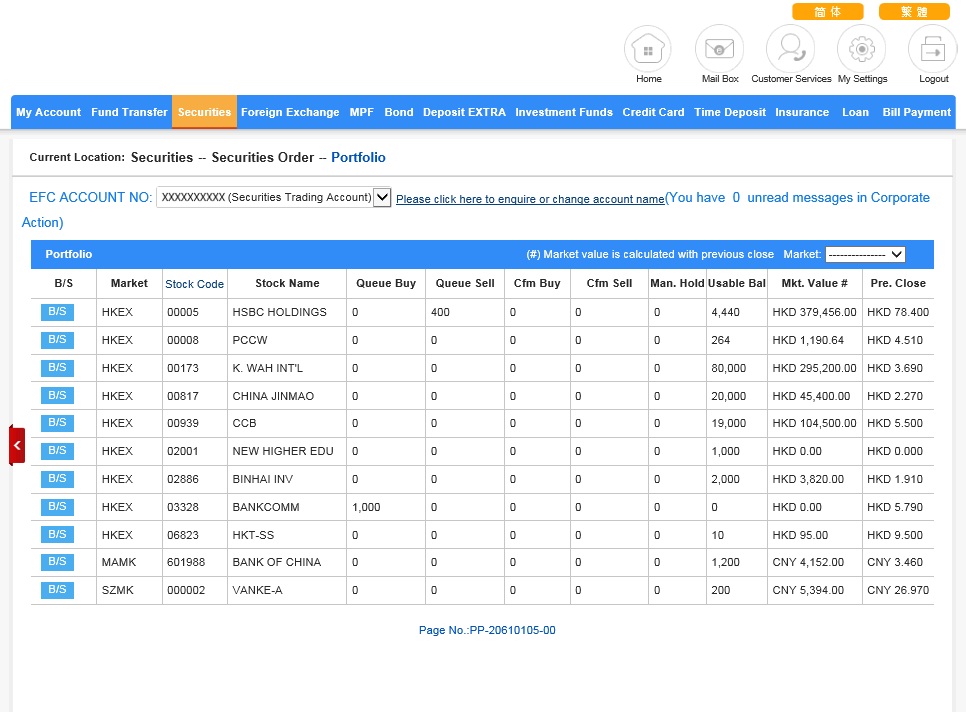Sort by Stock Code column header
The width and height of the screenshot is (966, 712).
(195, 284)
